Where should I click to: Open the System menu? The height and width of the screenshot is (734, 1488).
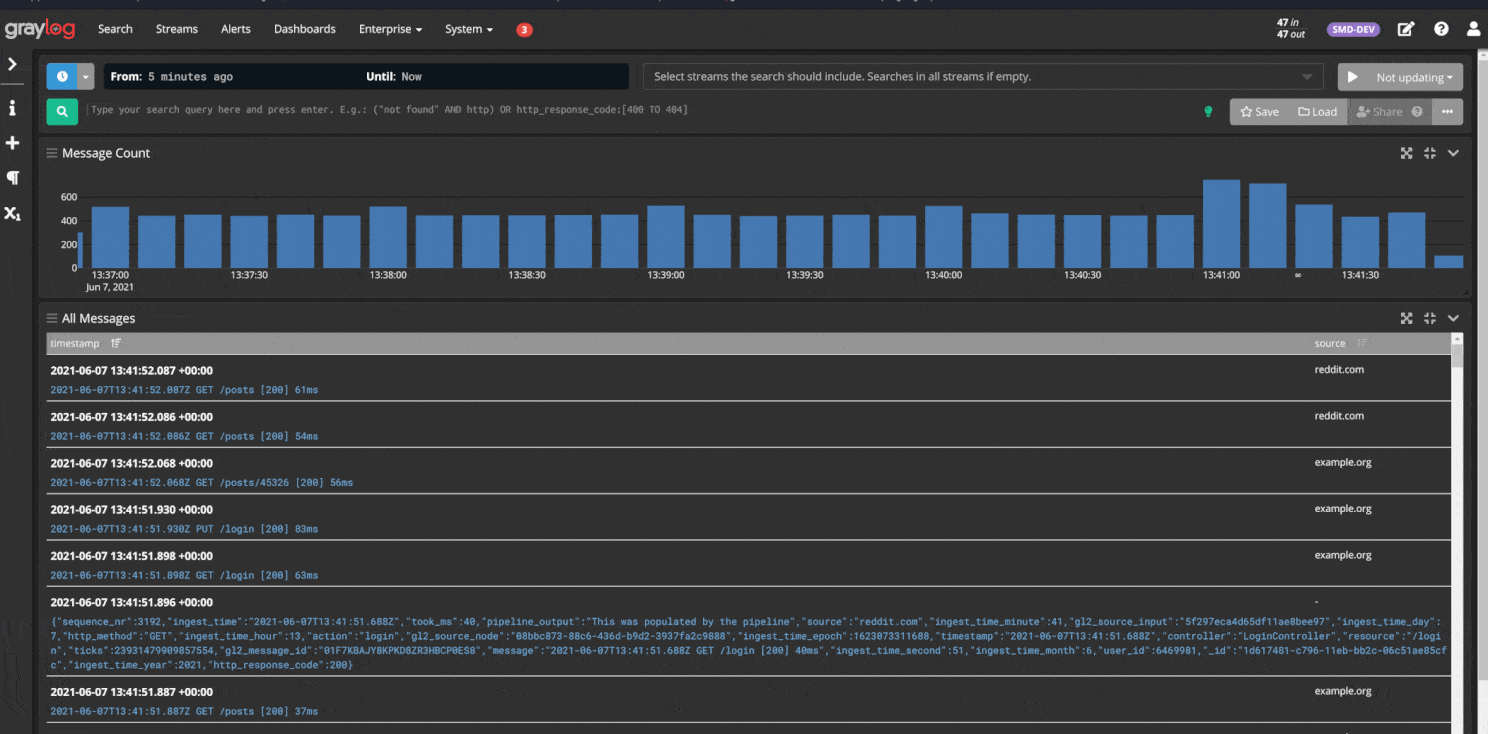point(468,29)
